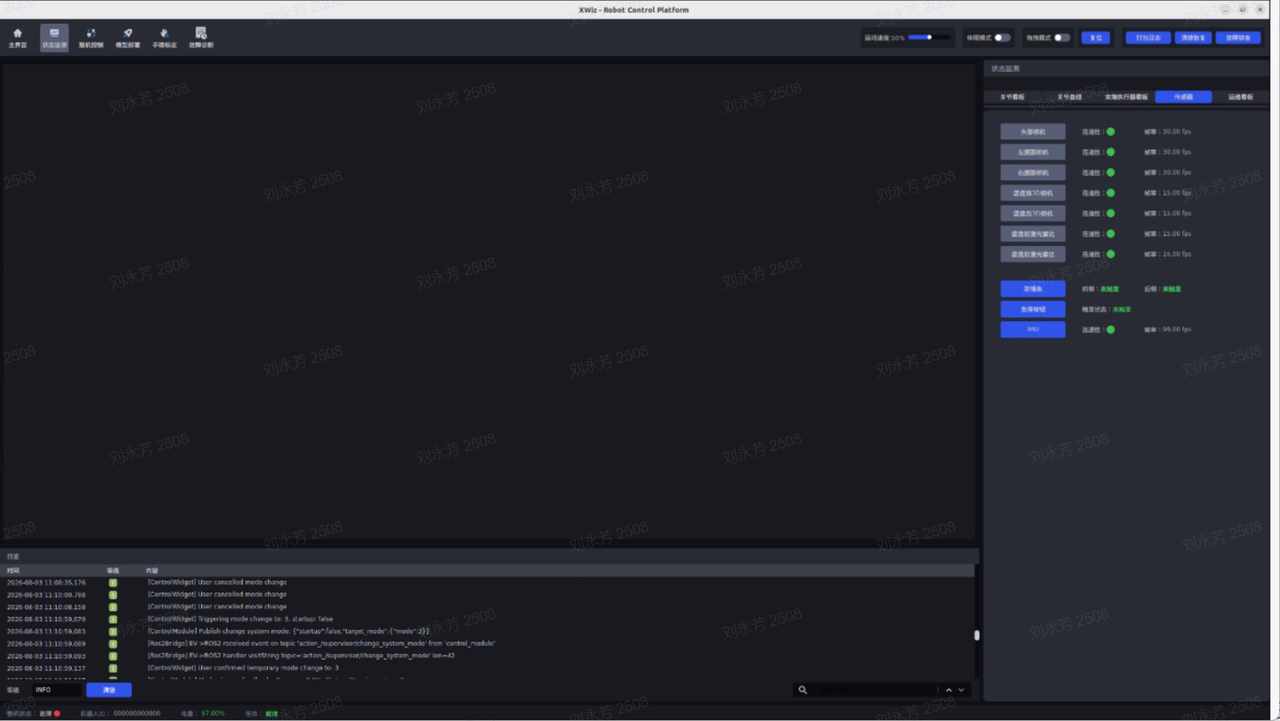
Task: Switch to the 关节曲线 tab
Action: 1069,97
